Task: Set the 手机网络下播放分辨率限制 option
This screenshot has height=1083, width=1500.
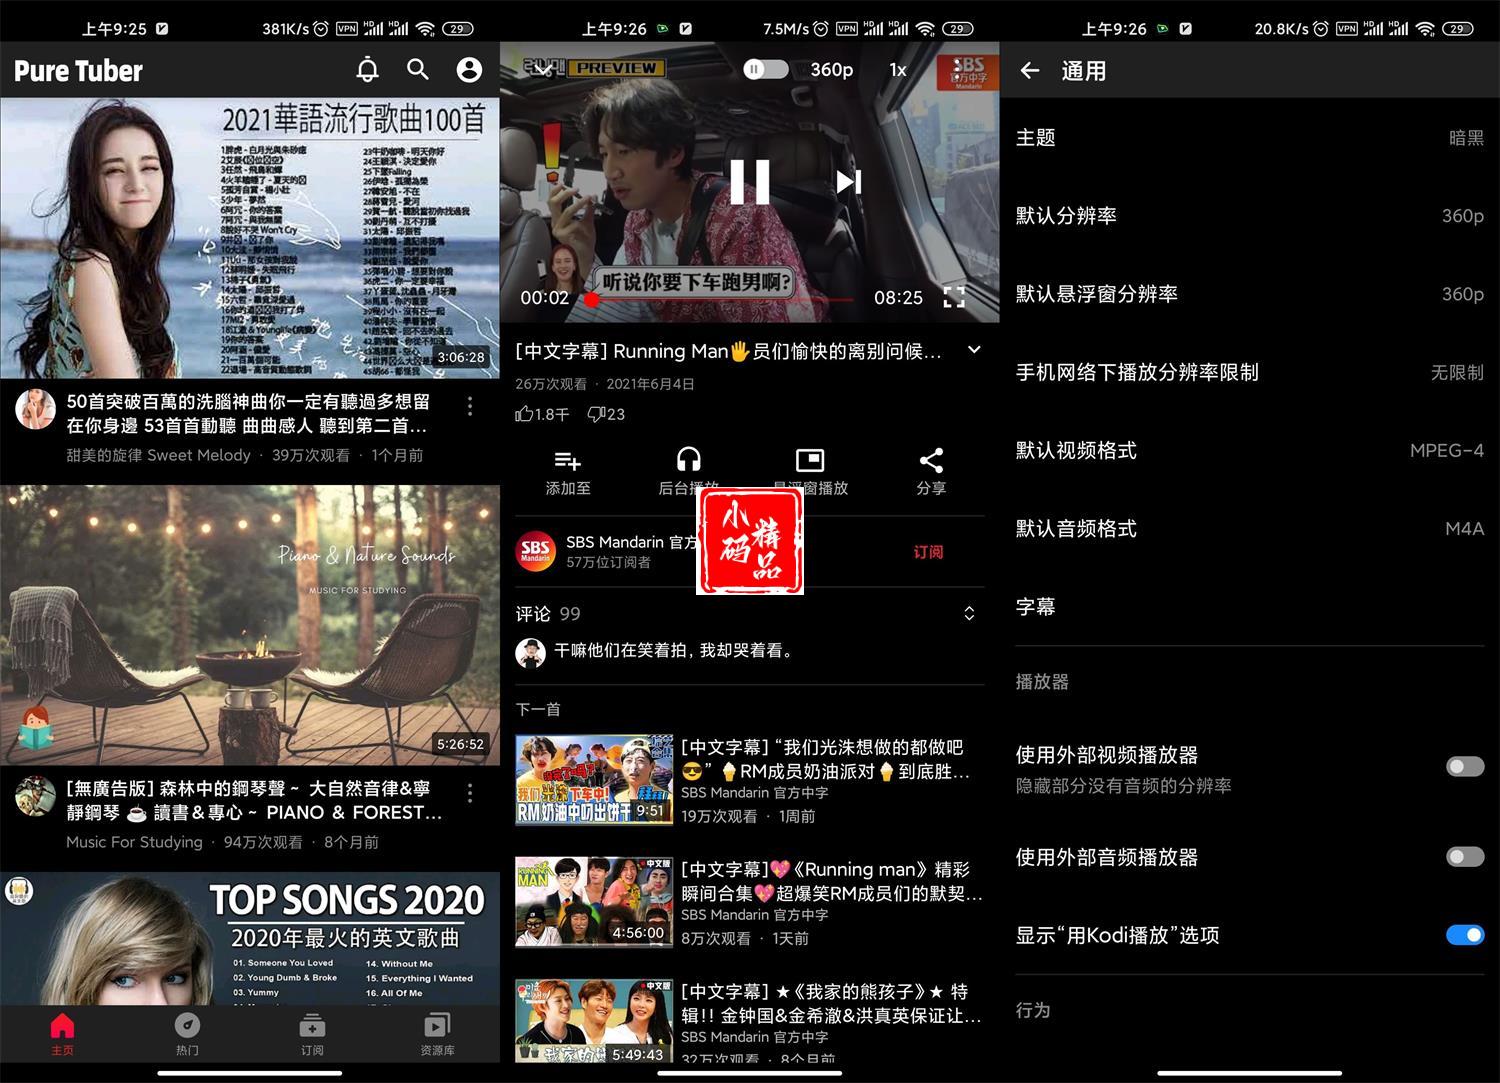Action: click(x=1250, y=372)
